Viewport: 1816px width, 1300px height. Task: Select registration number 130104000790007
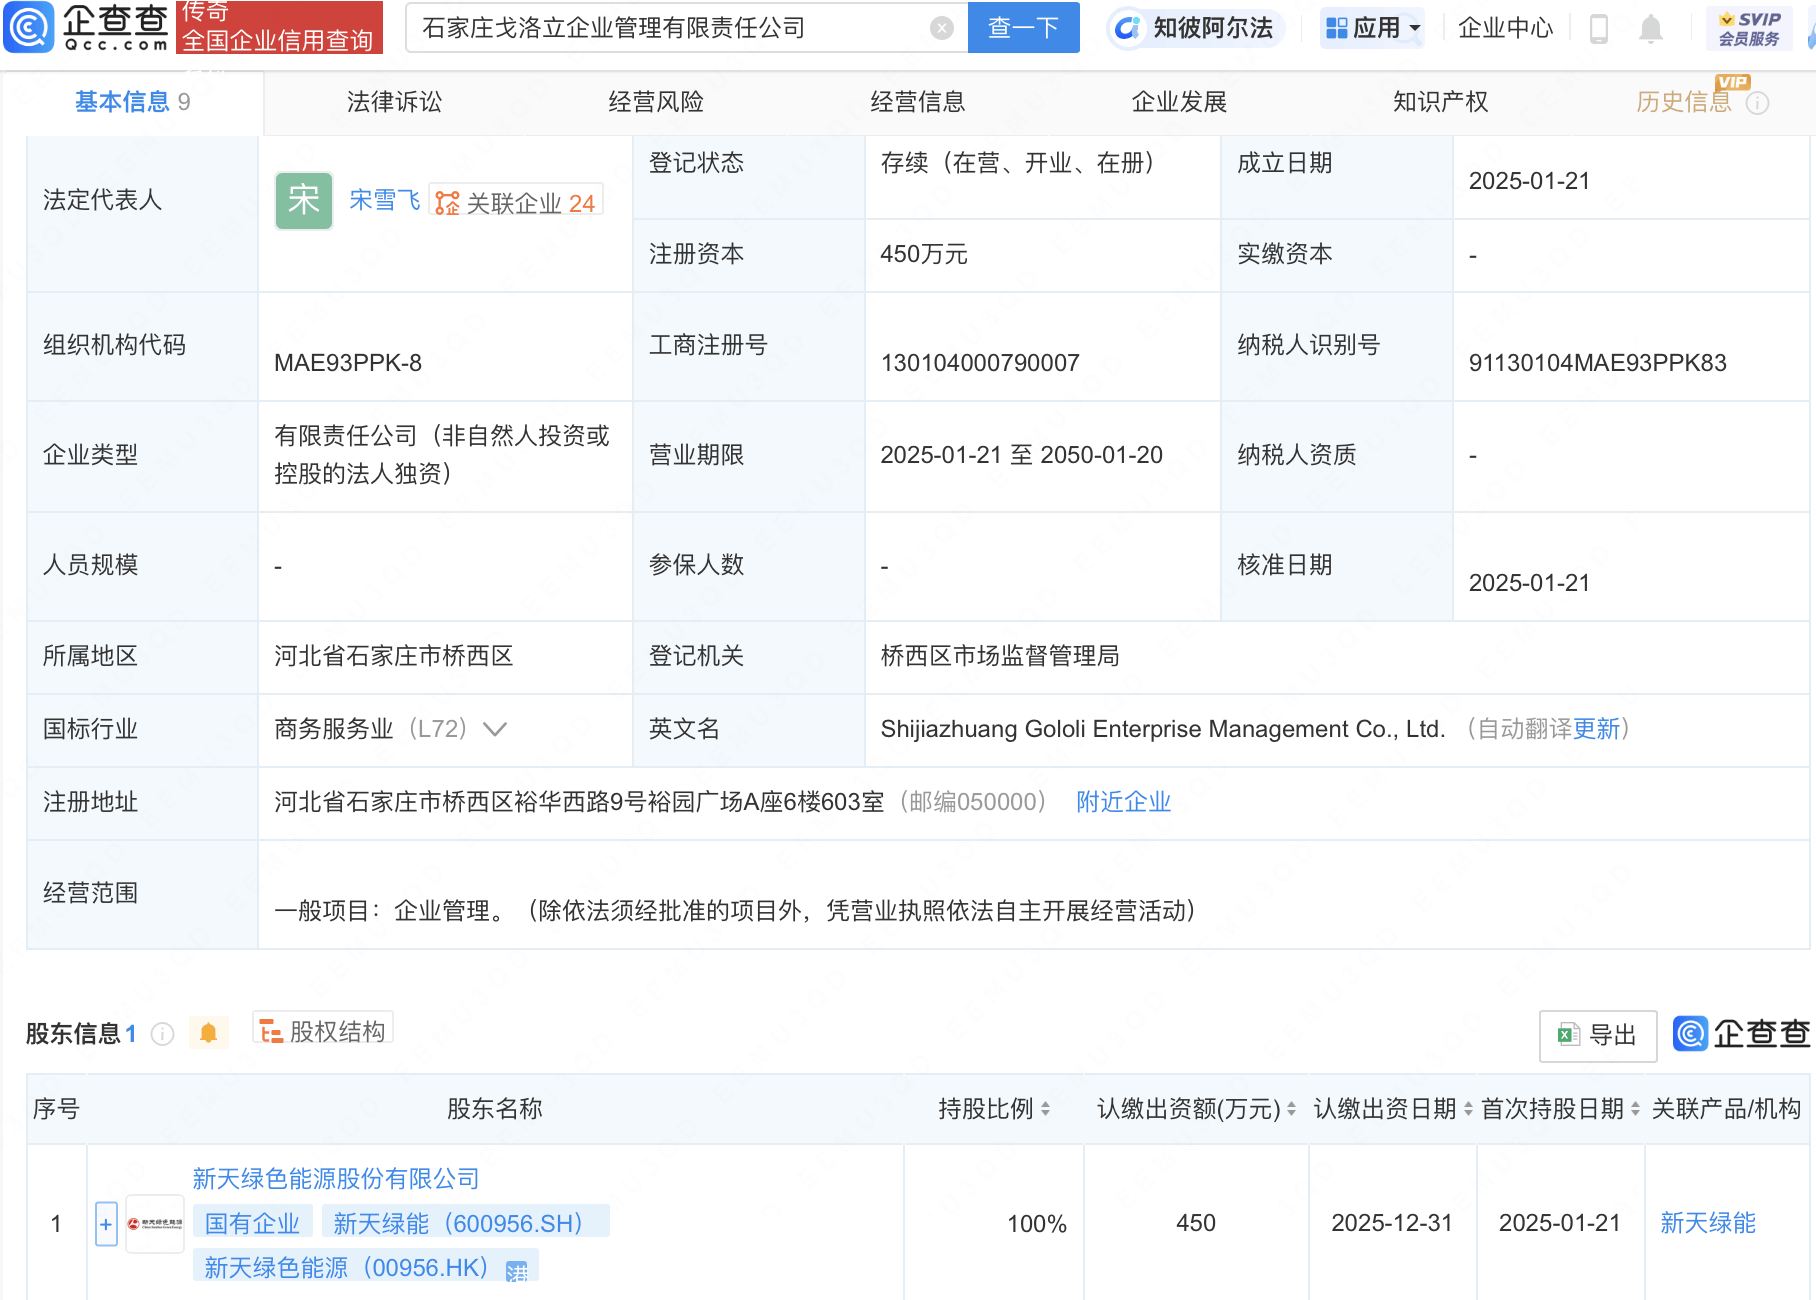tap(979, 363)
